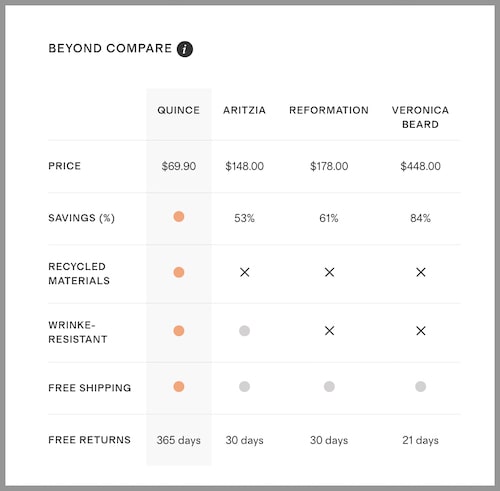500x491 pixels.
Task: Click Quince's orange Savings dot
Action: [179, 217]
